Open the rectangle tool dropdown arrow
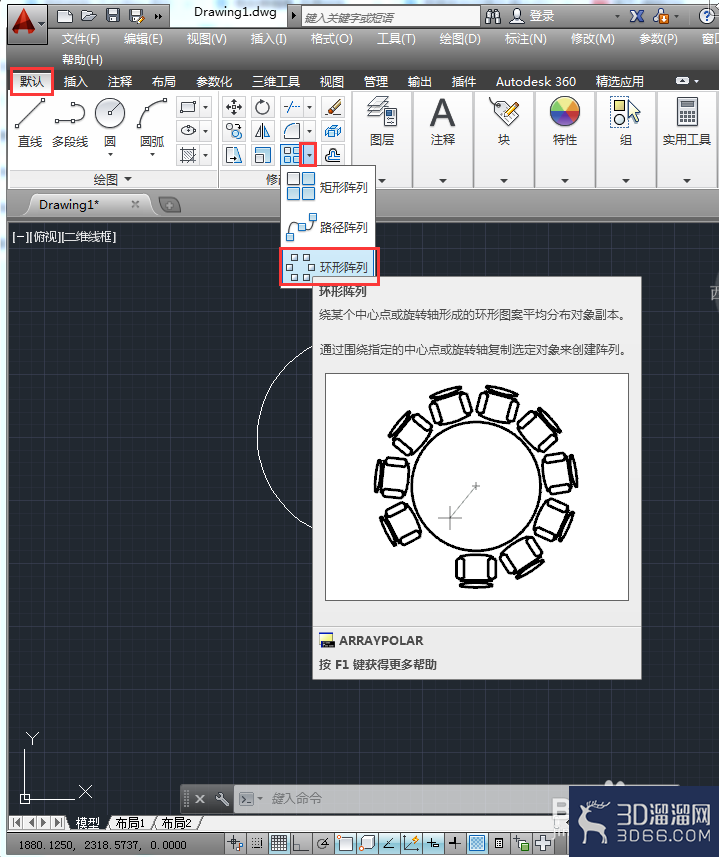This screenshot has height=857, width=719. [x=205, y=107]
